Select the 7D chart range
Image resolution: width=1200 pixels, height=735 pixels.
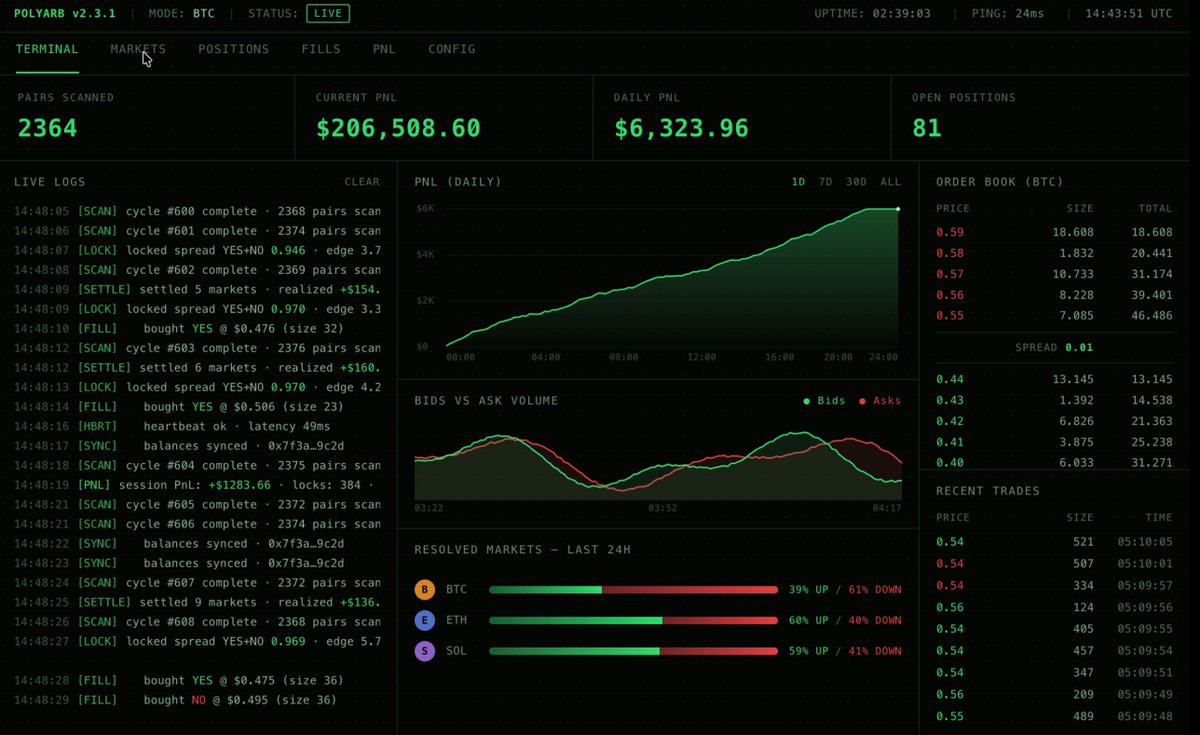pos(825,182)
